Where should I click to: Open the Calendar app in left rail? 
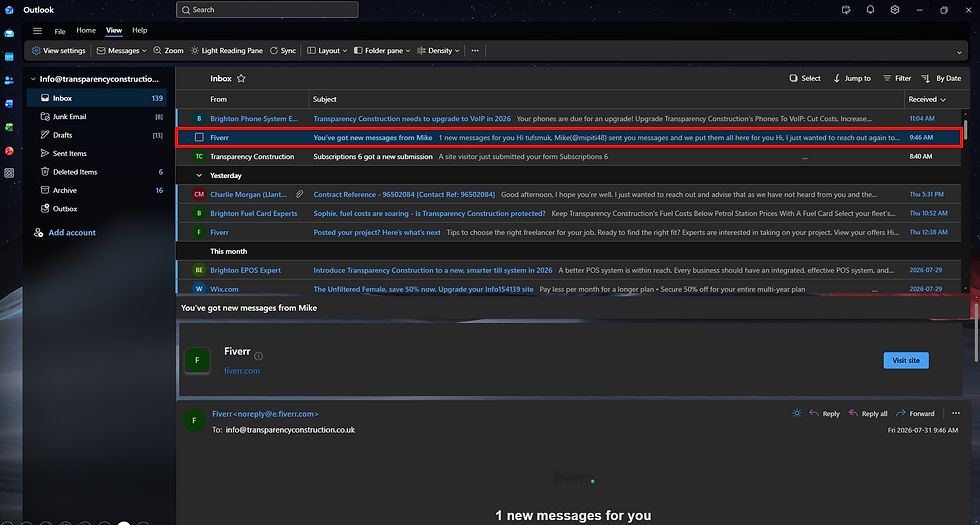(9, 57)
